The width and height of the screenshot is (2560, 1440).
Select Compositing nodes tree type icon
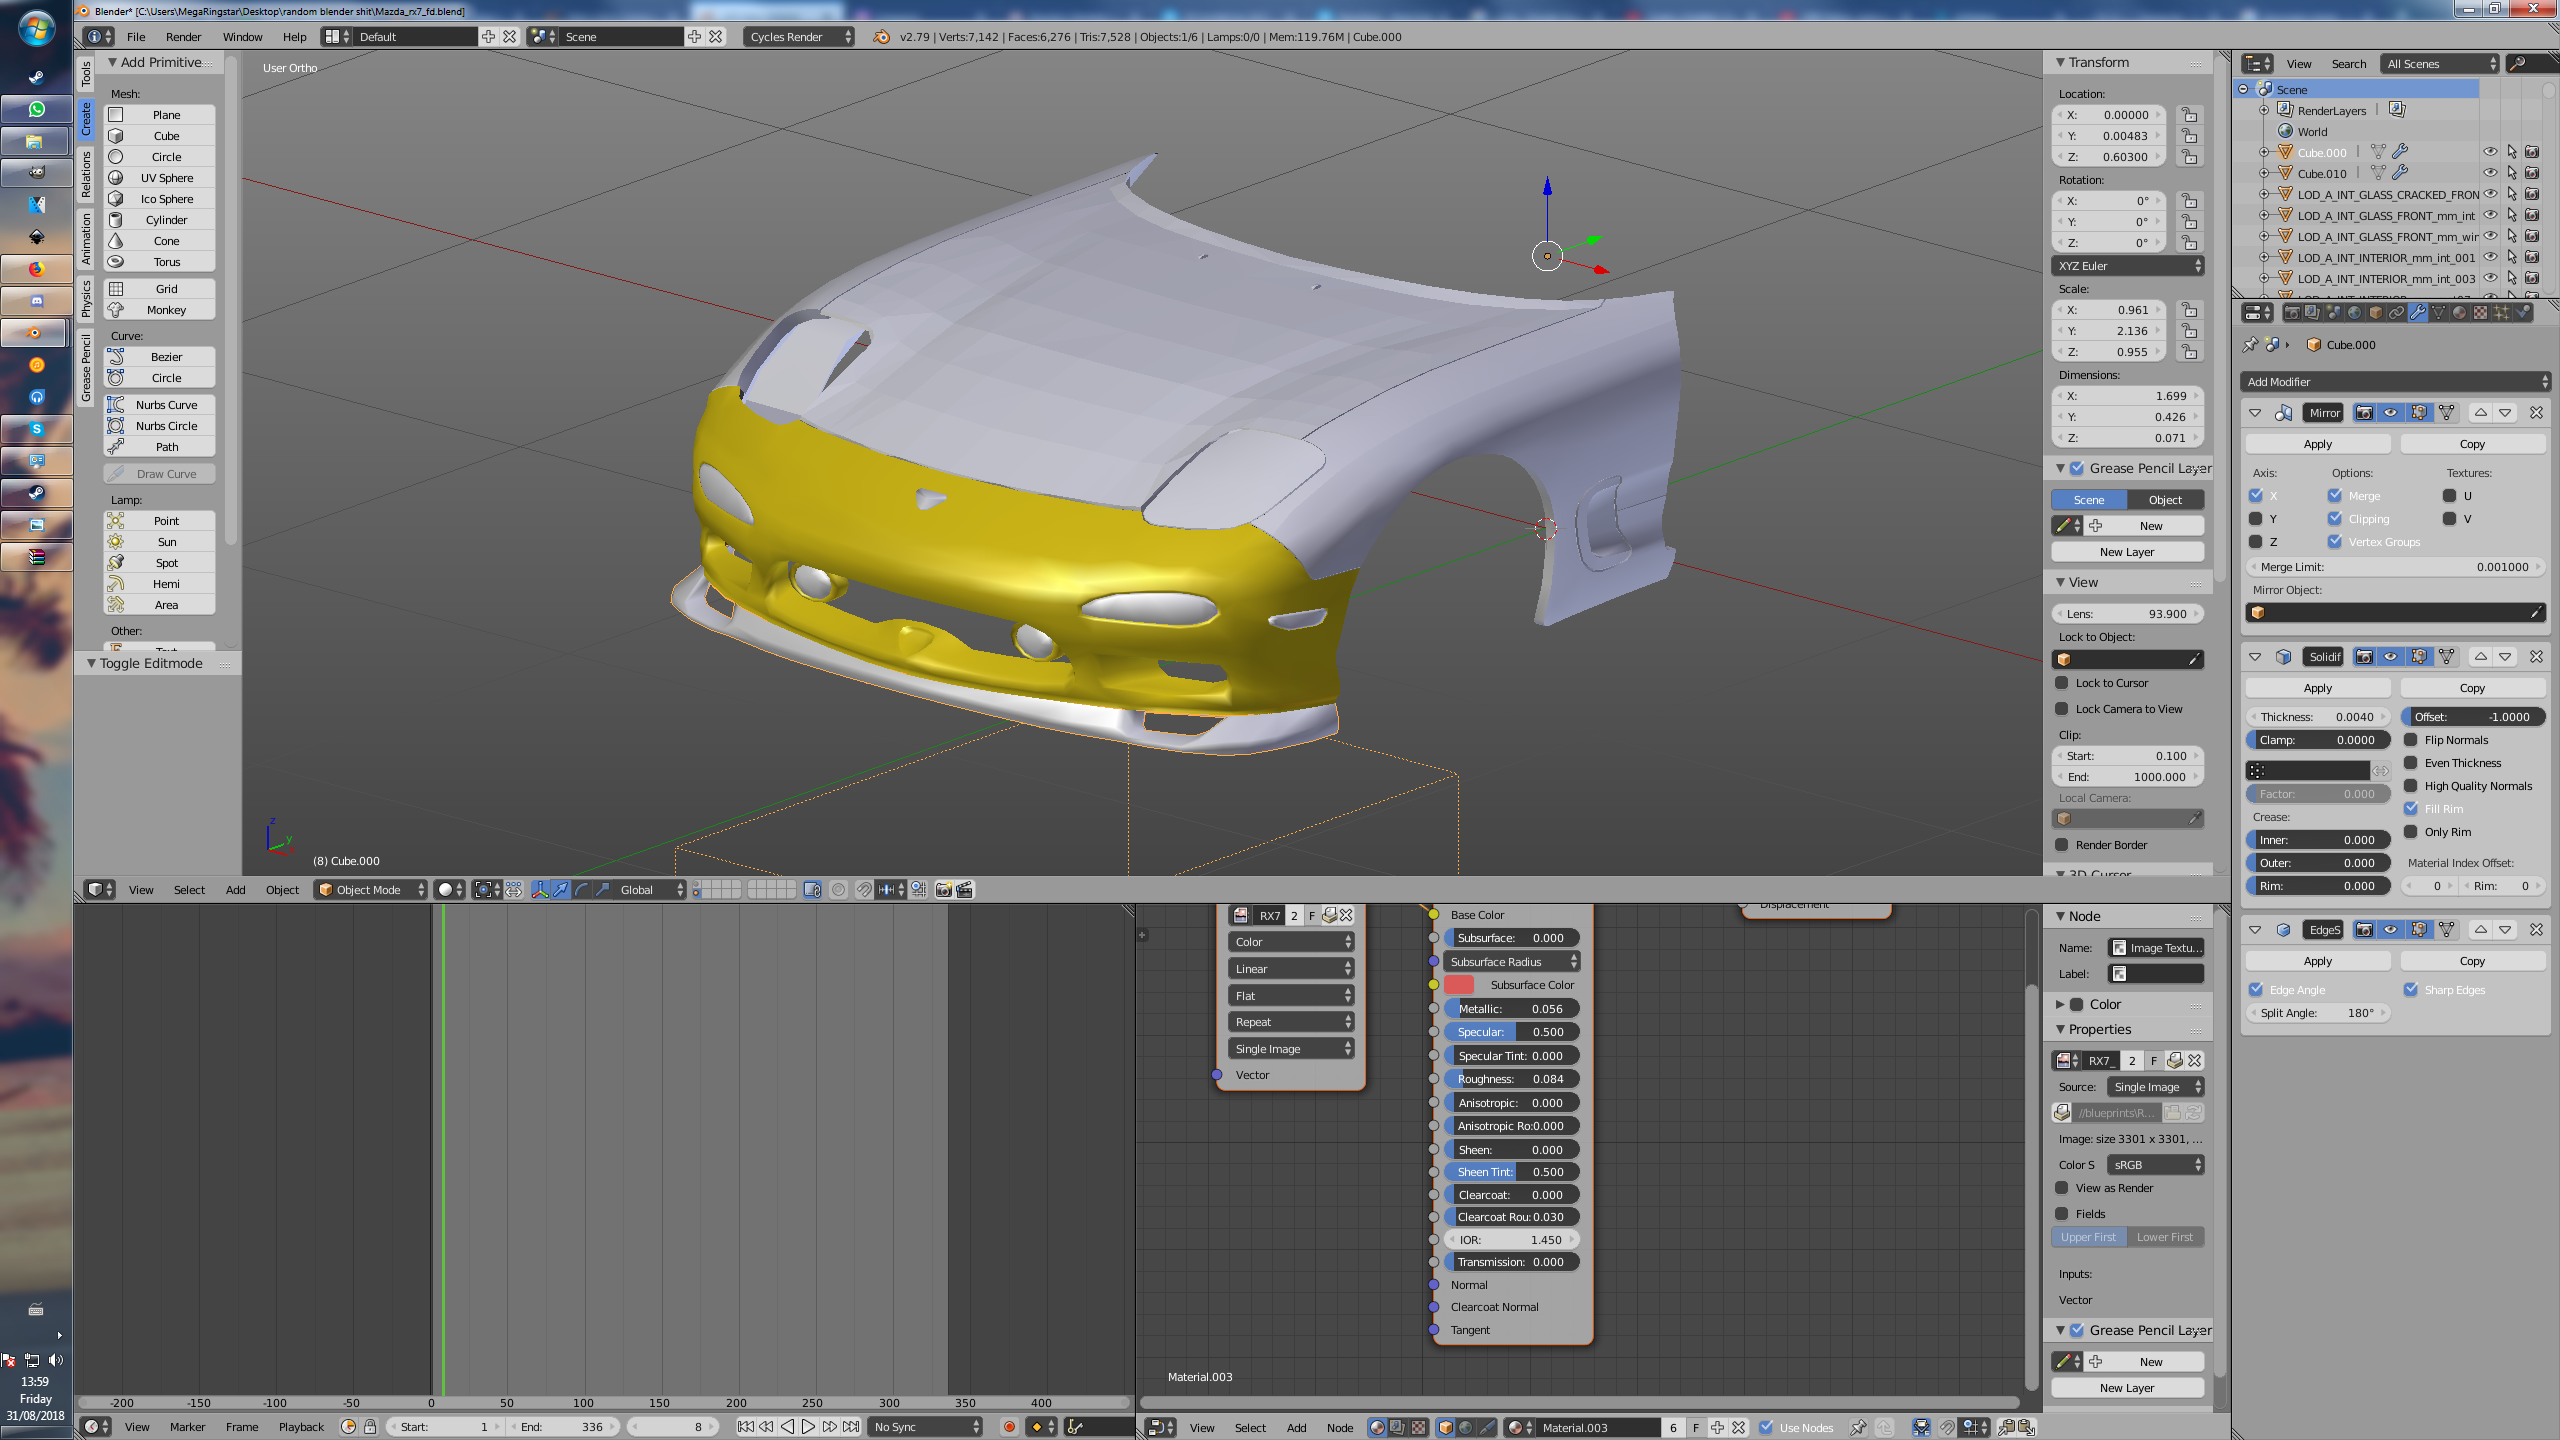1397,1428
